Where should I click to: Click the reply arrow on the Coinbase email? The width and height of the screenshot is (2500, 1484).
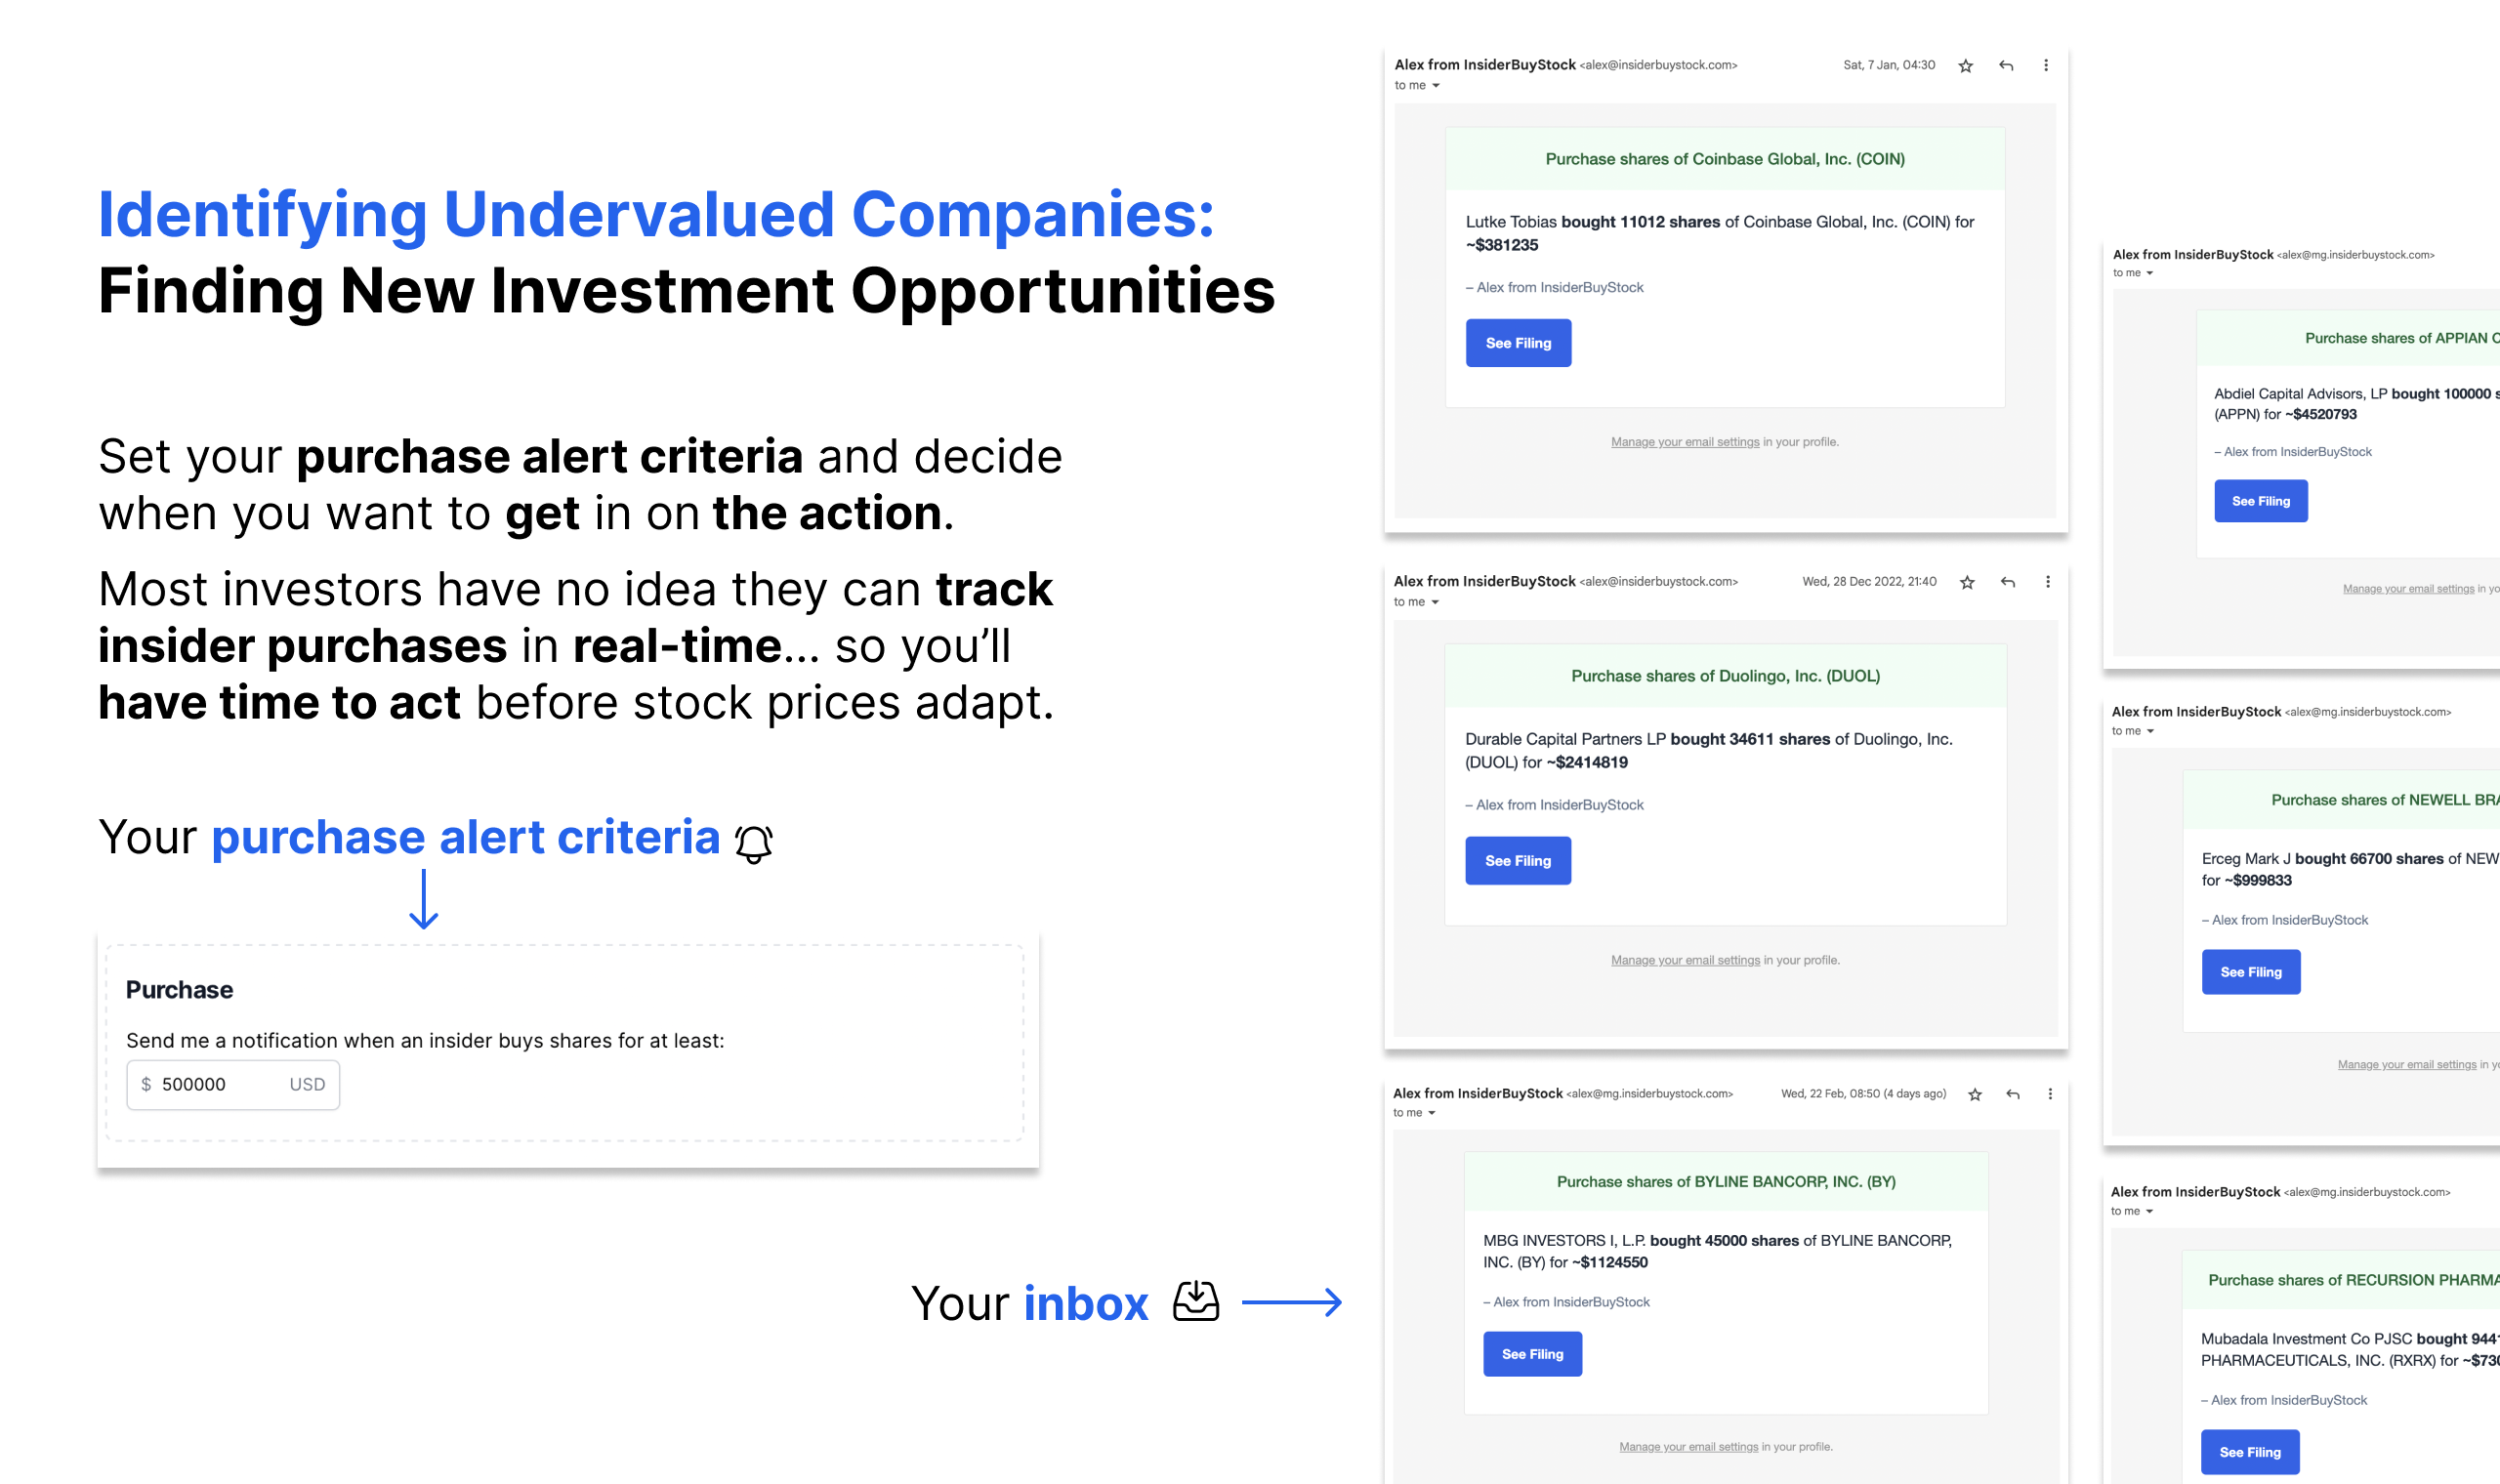coord(2006,64)
